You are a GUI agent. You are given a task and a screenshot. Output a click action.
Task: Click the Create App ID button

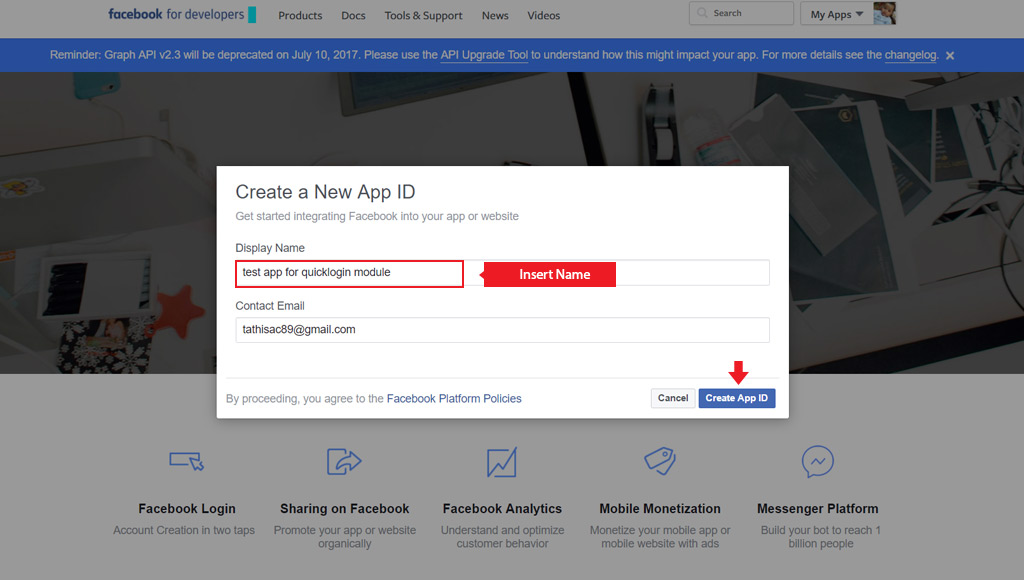737,398
